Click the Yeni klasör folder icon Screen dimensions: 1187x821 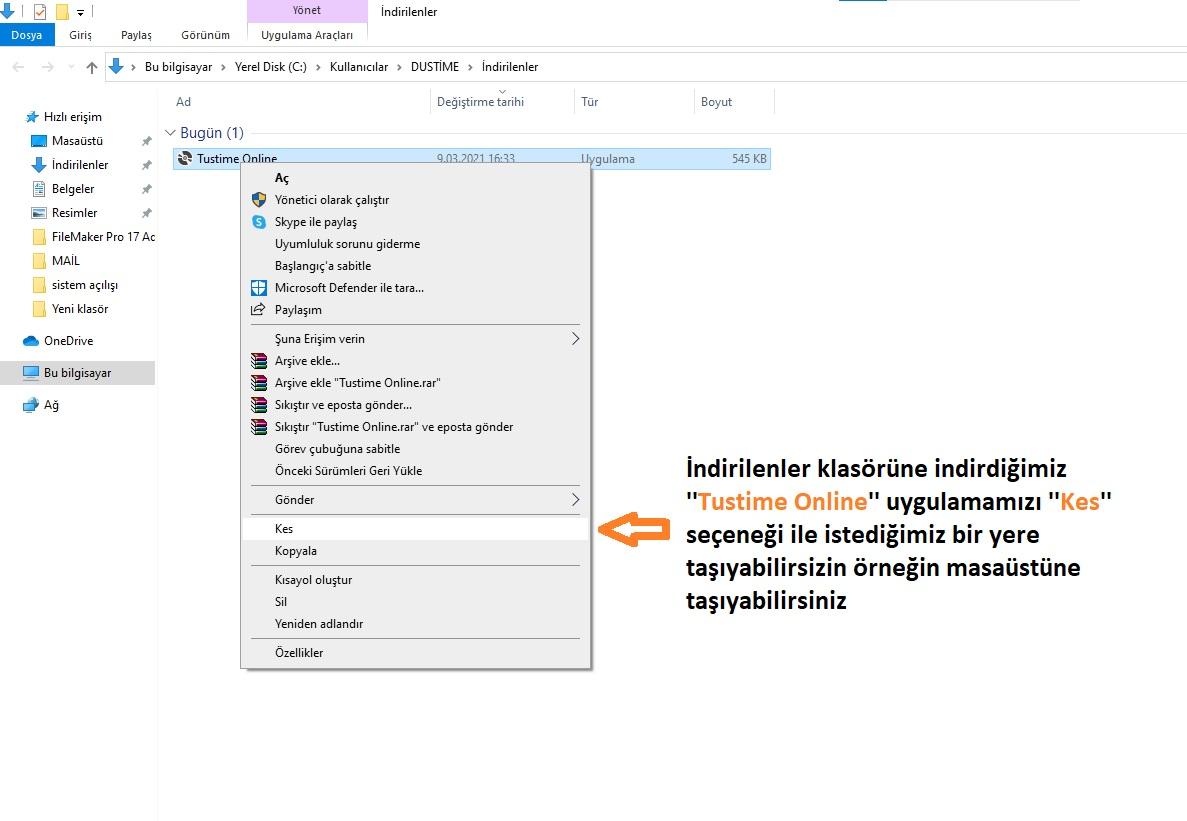coord(39,309)
